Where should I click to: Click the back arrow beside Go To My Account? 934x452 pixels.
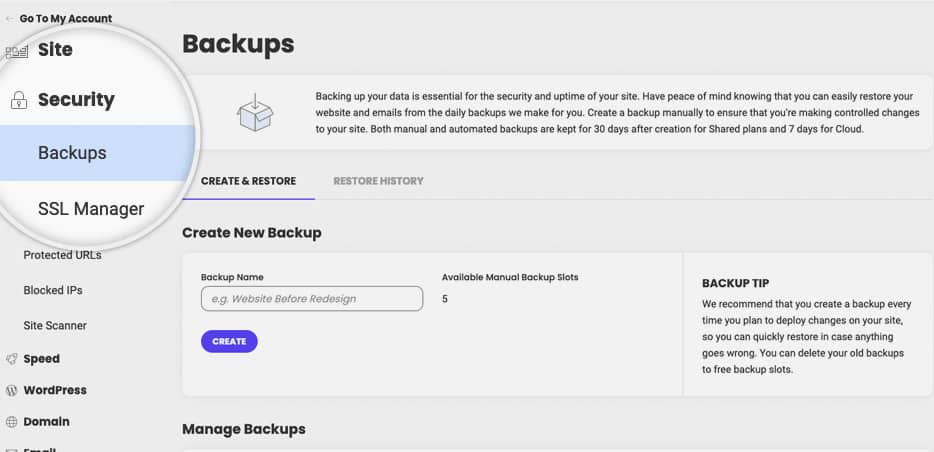coord(9,19)
